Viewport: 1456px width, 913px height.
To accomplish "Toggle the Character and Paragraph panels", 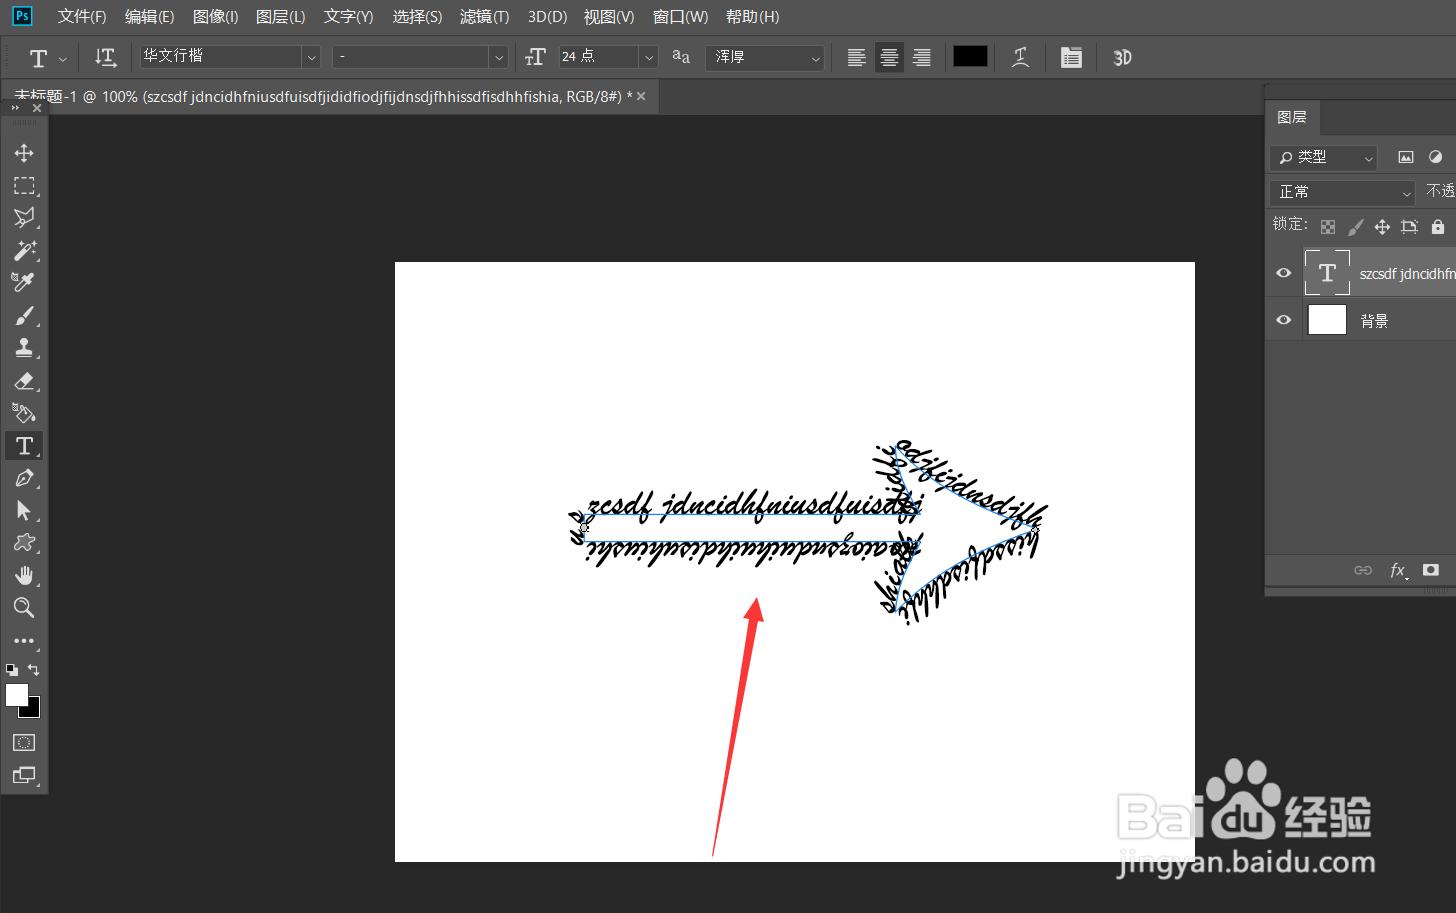I will (1071, 57).
